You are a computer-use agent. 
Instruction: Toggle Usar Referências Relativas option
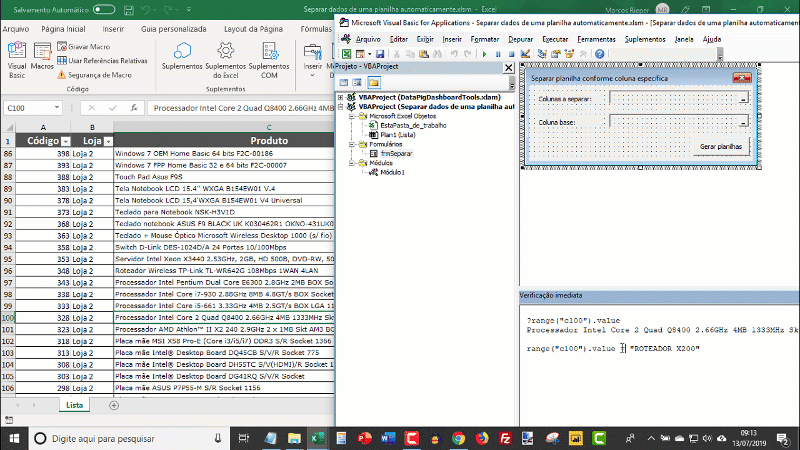coord(102,60)
